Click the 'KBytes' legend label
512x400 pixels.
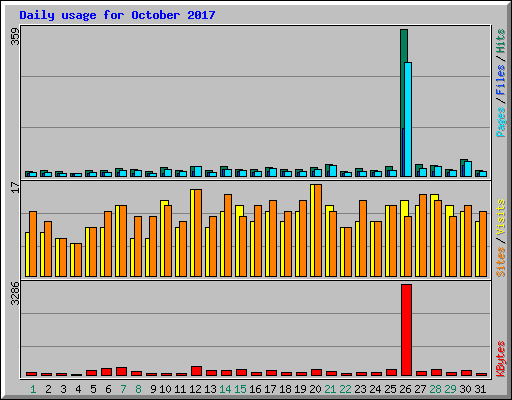click(500, 359)
